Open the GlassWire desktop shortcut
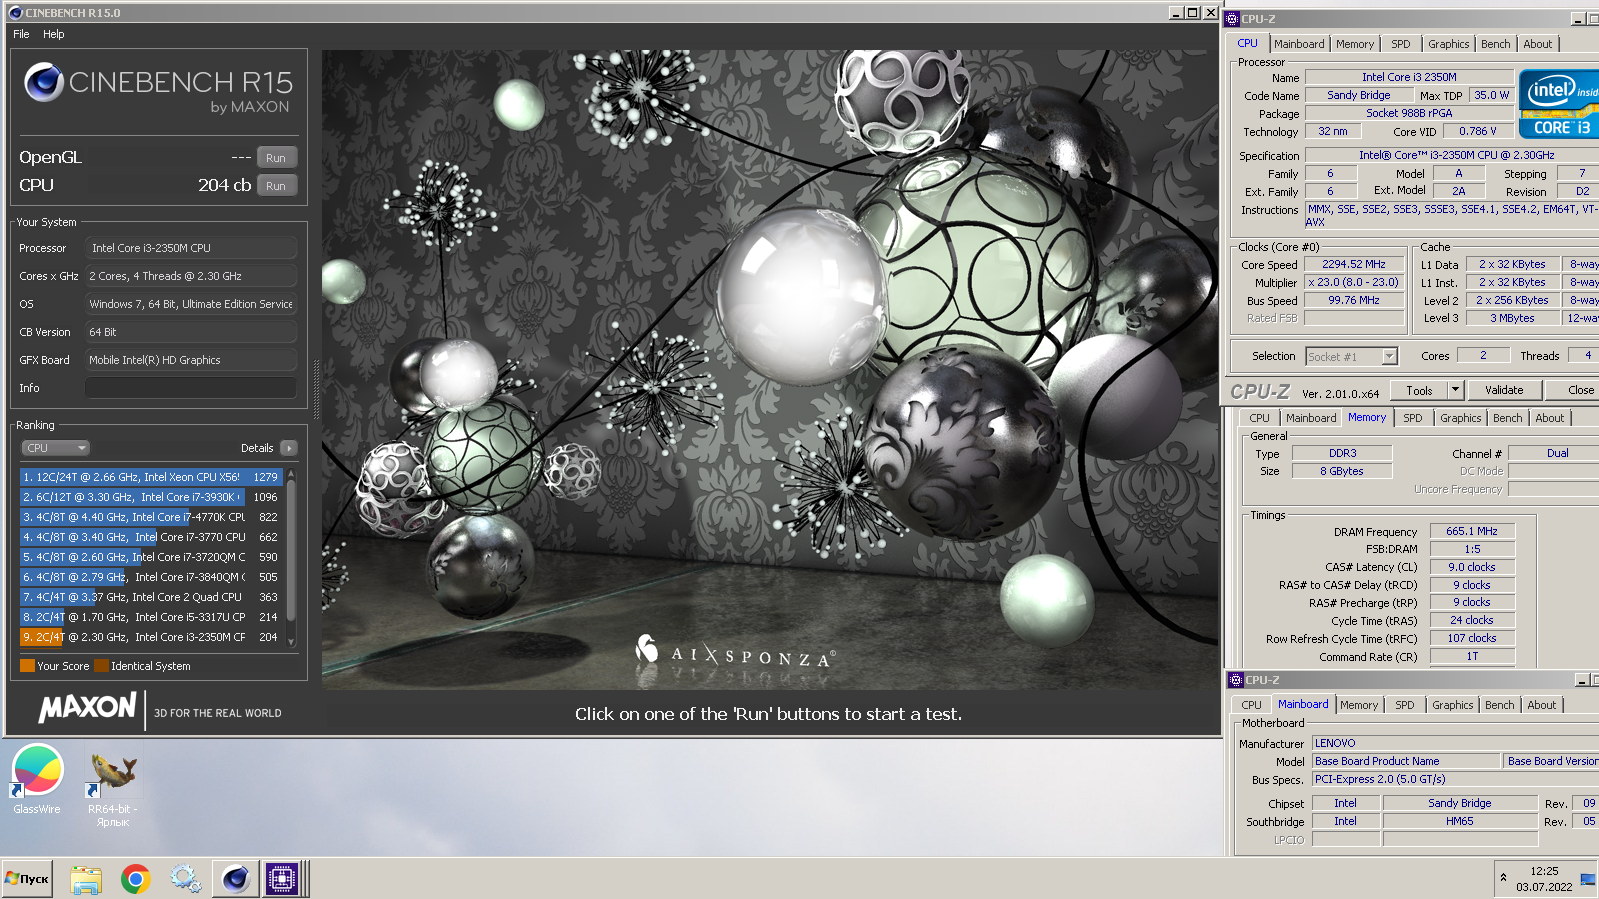The height and width of the screenshot is (899, 1599). coord(38,780)
